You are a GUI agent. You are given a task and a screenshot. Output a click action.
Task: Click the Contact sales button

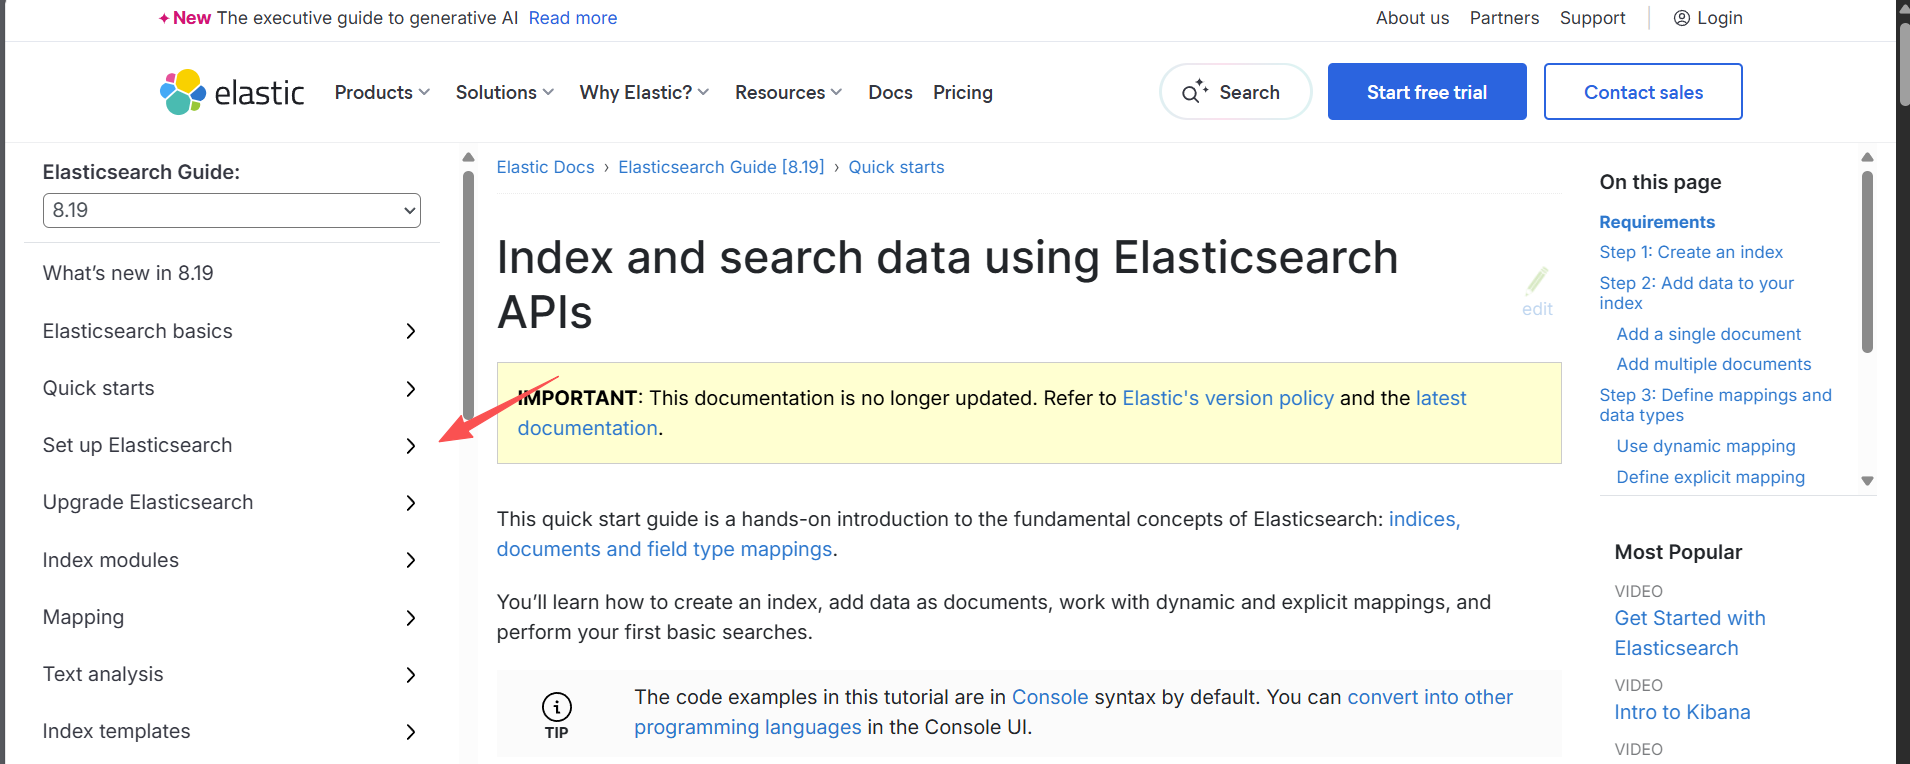(x=1643, y=92)
